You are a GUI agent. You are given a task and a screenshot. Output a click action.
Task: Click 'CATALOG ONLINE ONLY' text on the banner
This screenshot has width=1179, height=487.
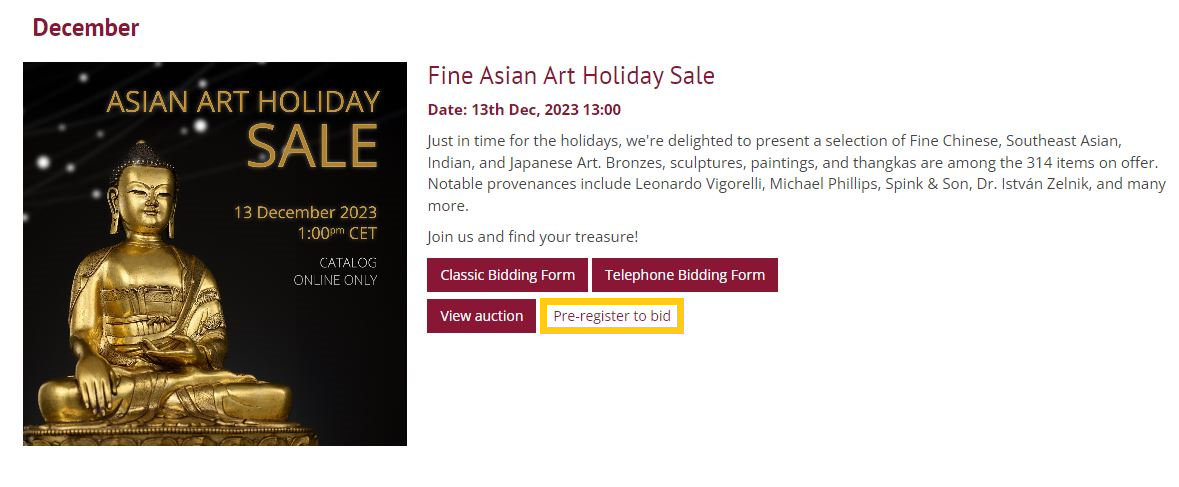[336, 271]
